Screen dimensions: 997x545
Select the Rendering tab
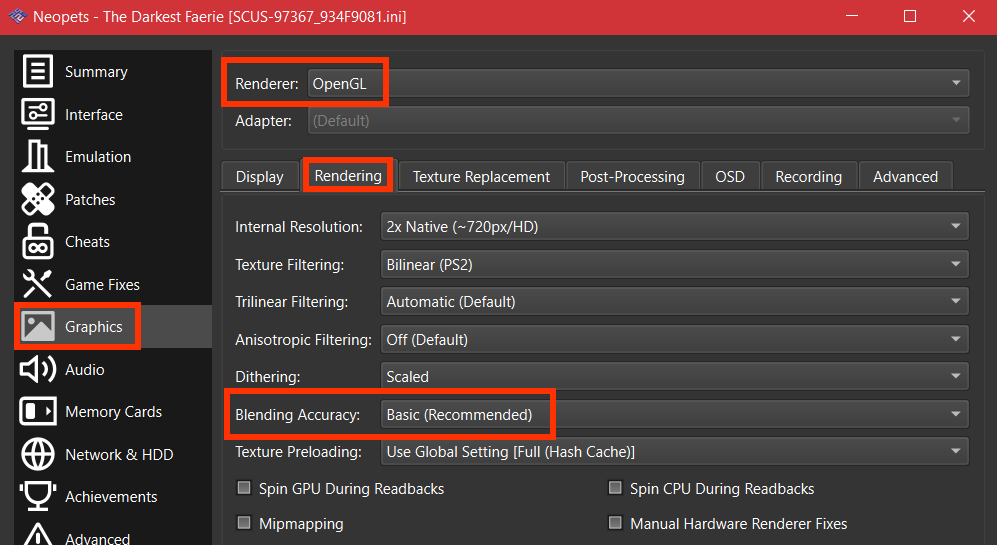tap(348, 176)
